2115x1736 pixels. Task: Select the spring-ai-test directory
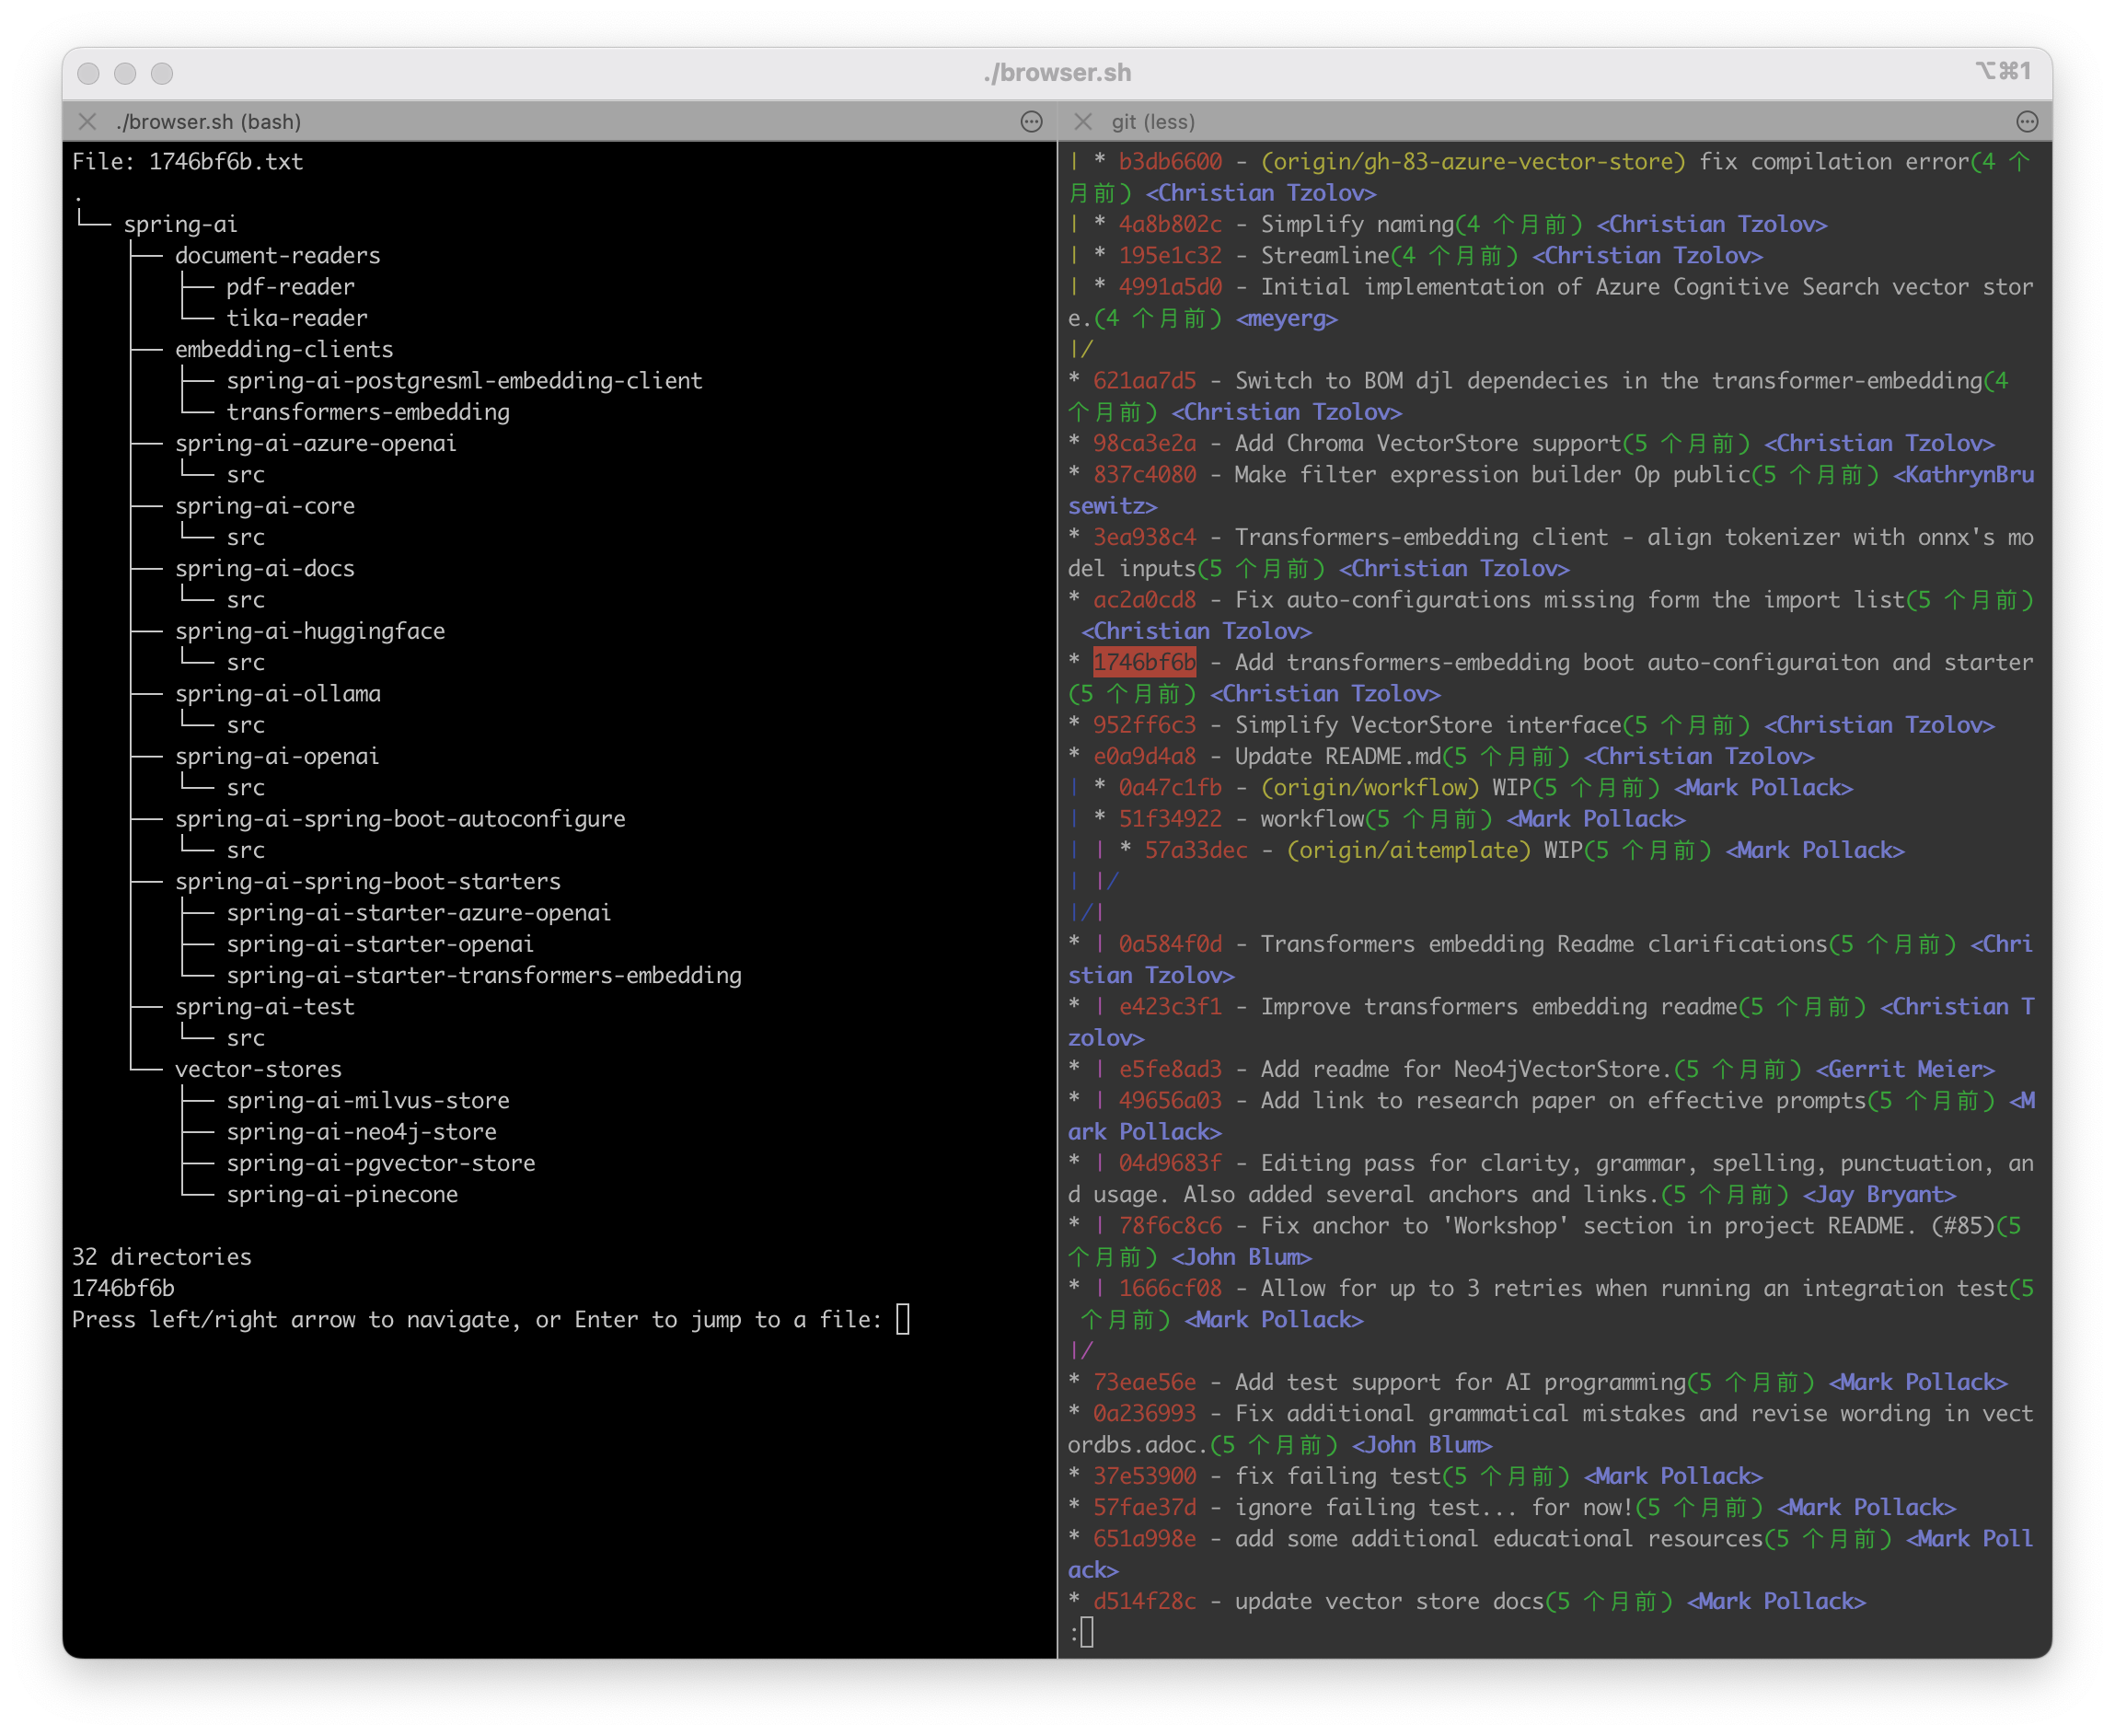[x=264, y=1007]
